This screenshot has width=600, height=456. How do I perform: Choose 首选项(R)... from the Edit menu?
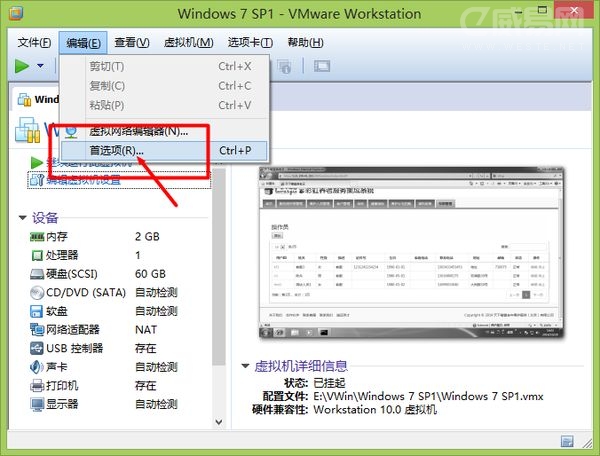(117, 151)
